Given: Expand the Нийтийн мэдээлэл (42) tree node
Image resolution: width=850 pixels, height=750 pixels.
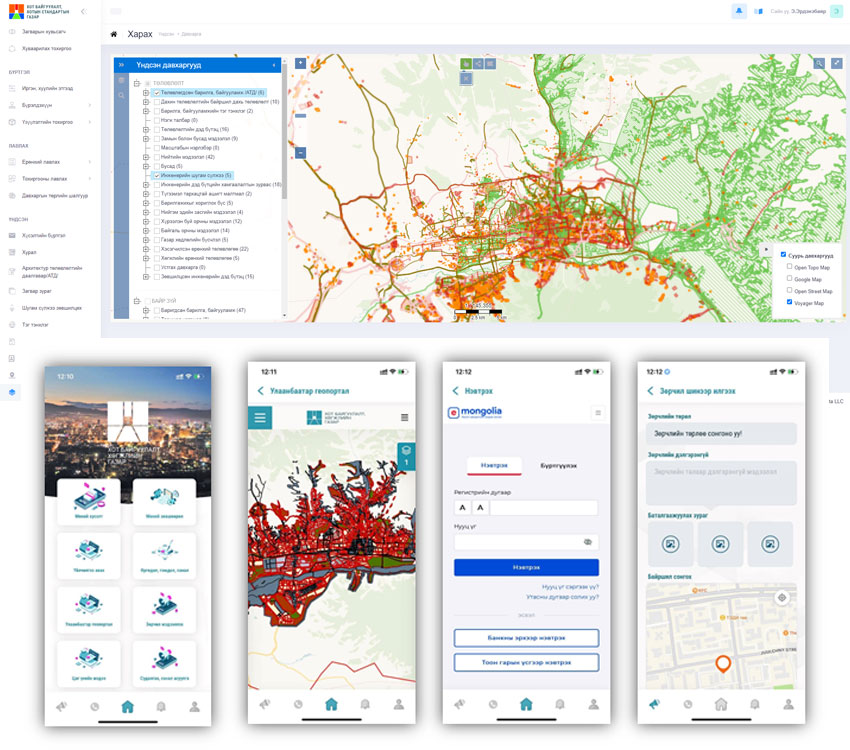Looking at the screenshot, I should coord(146,157).
